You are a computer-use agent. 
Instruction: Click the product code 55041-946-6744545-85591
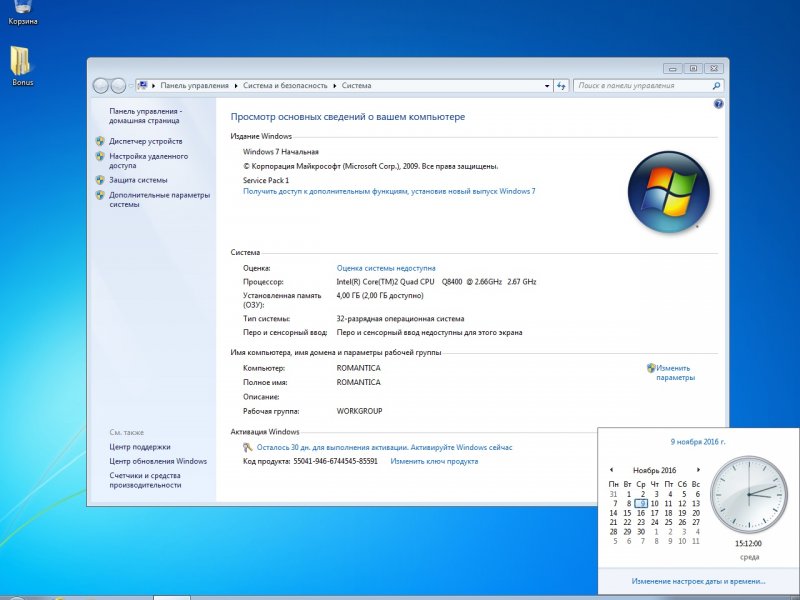click(x=336, y=461)
